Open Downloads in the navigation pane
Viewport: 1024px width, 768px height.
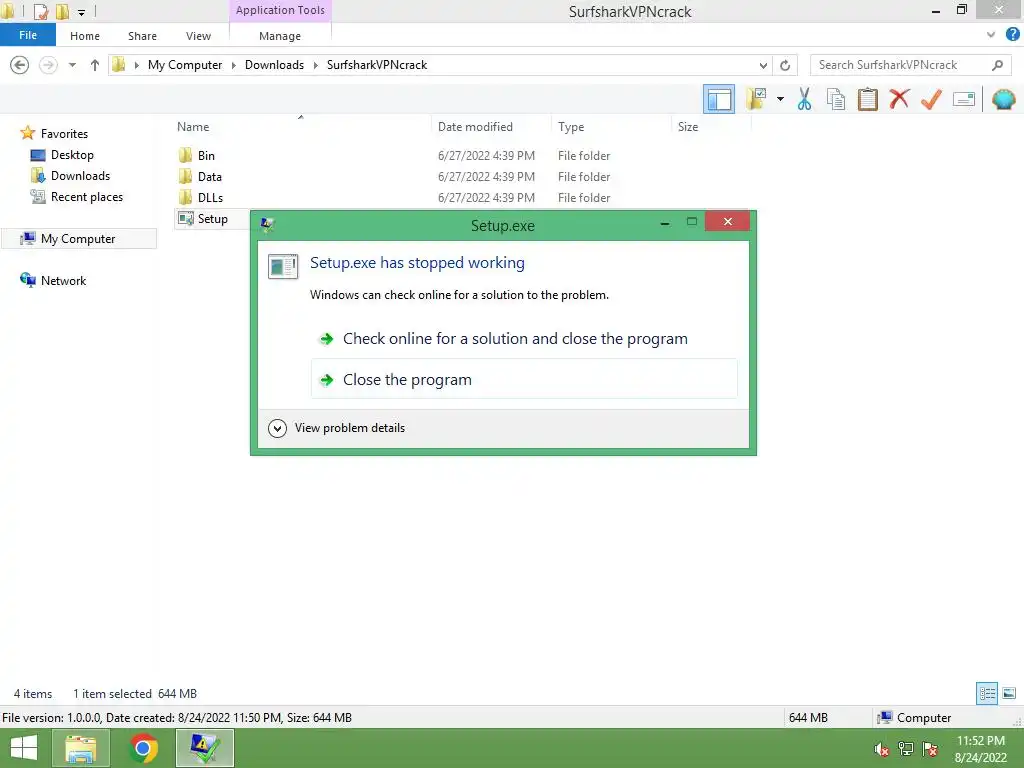(x=80, y=176)
